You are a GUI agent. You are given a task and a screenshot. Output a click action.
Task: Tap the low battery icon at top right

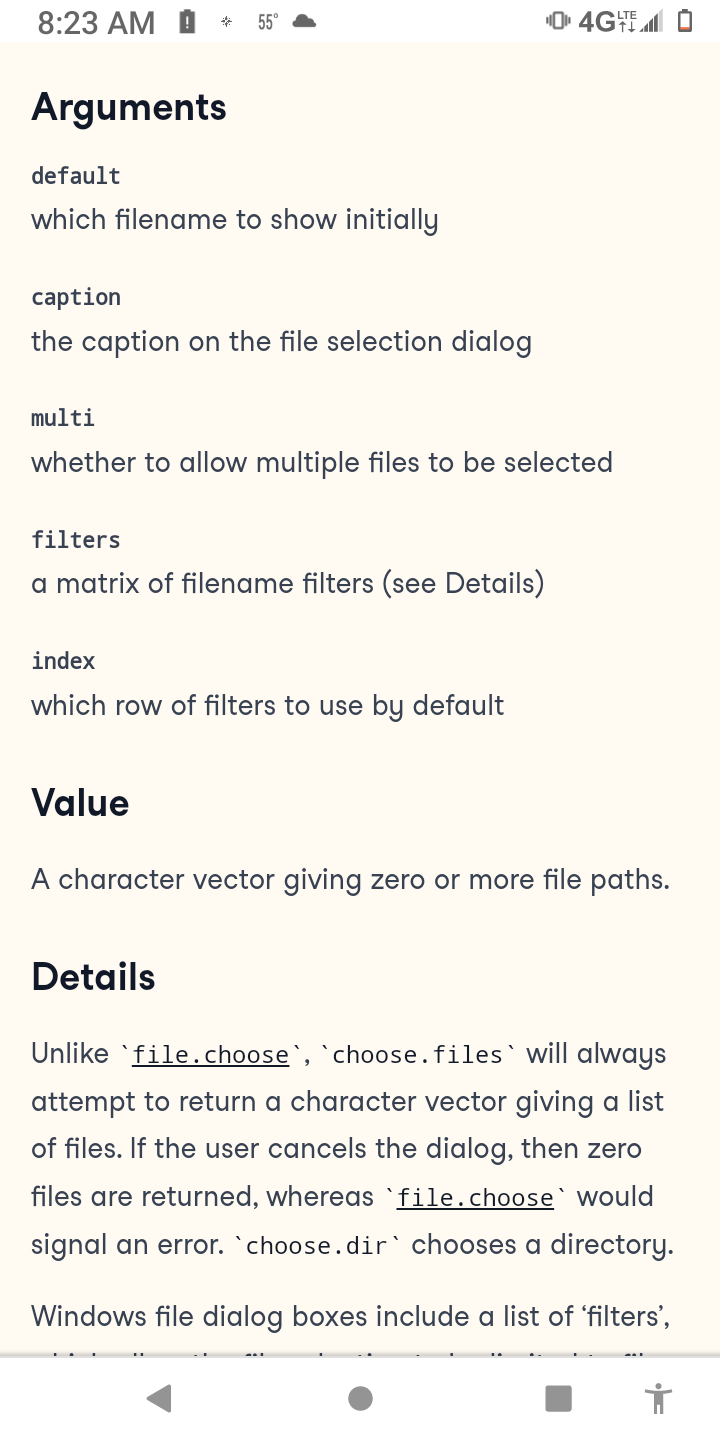pos(686,21)
